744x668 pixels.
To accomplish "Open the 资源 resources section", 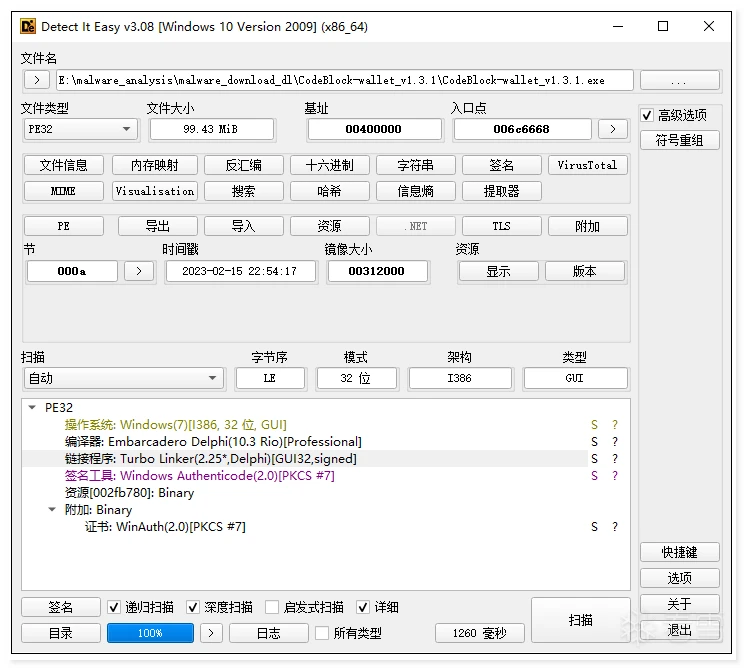I will pyautogui.click(x=329, y=226).
